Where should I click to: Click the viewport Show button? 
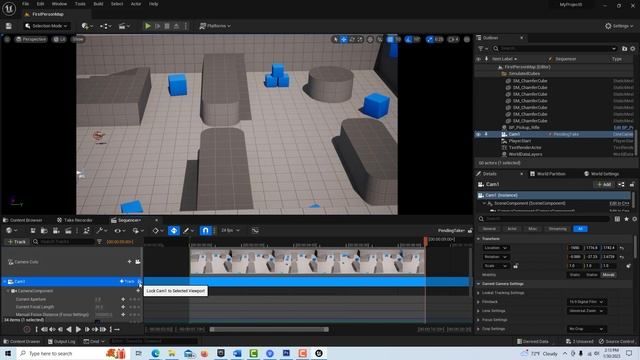tap(78, 39)
